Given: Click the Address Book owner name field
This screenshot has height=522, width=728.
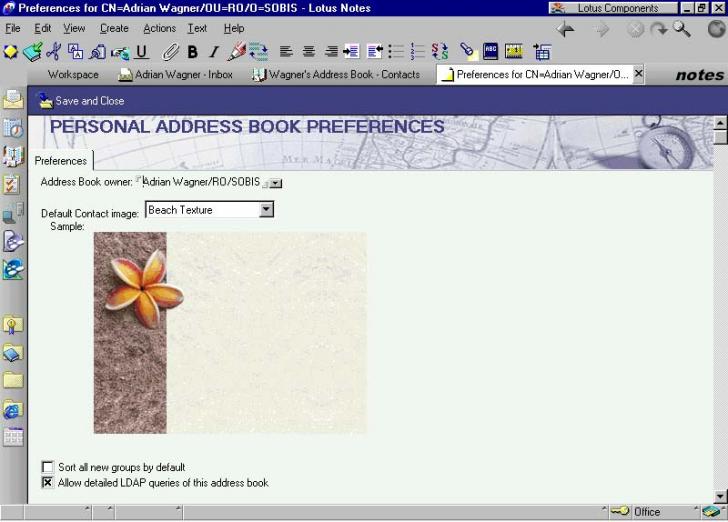Looking at the screenshot, I should point(201,182).
